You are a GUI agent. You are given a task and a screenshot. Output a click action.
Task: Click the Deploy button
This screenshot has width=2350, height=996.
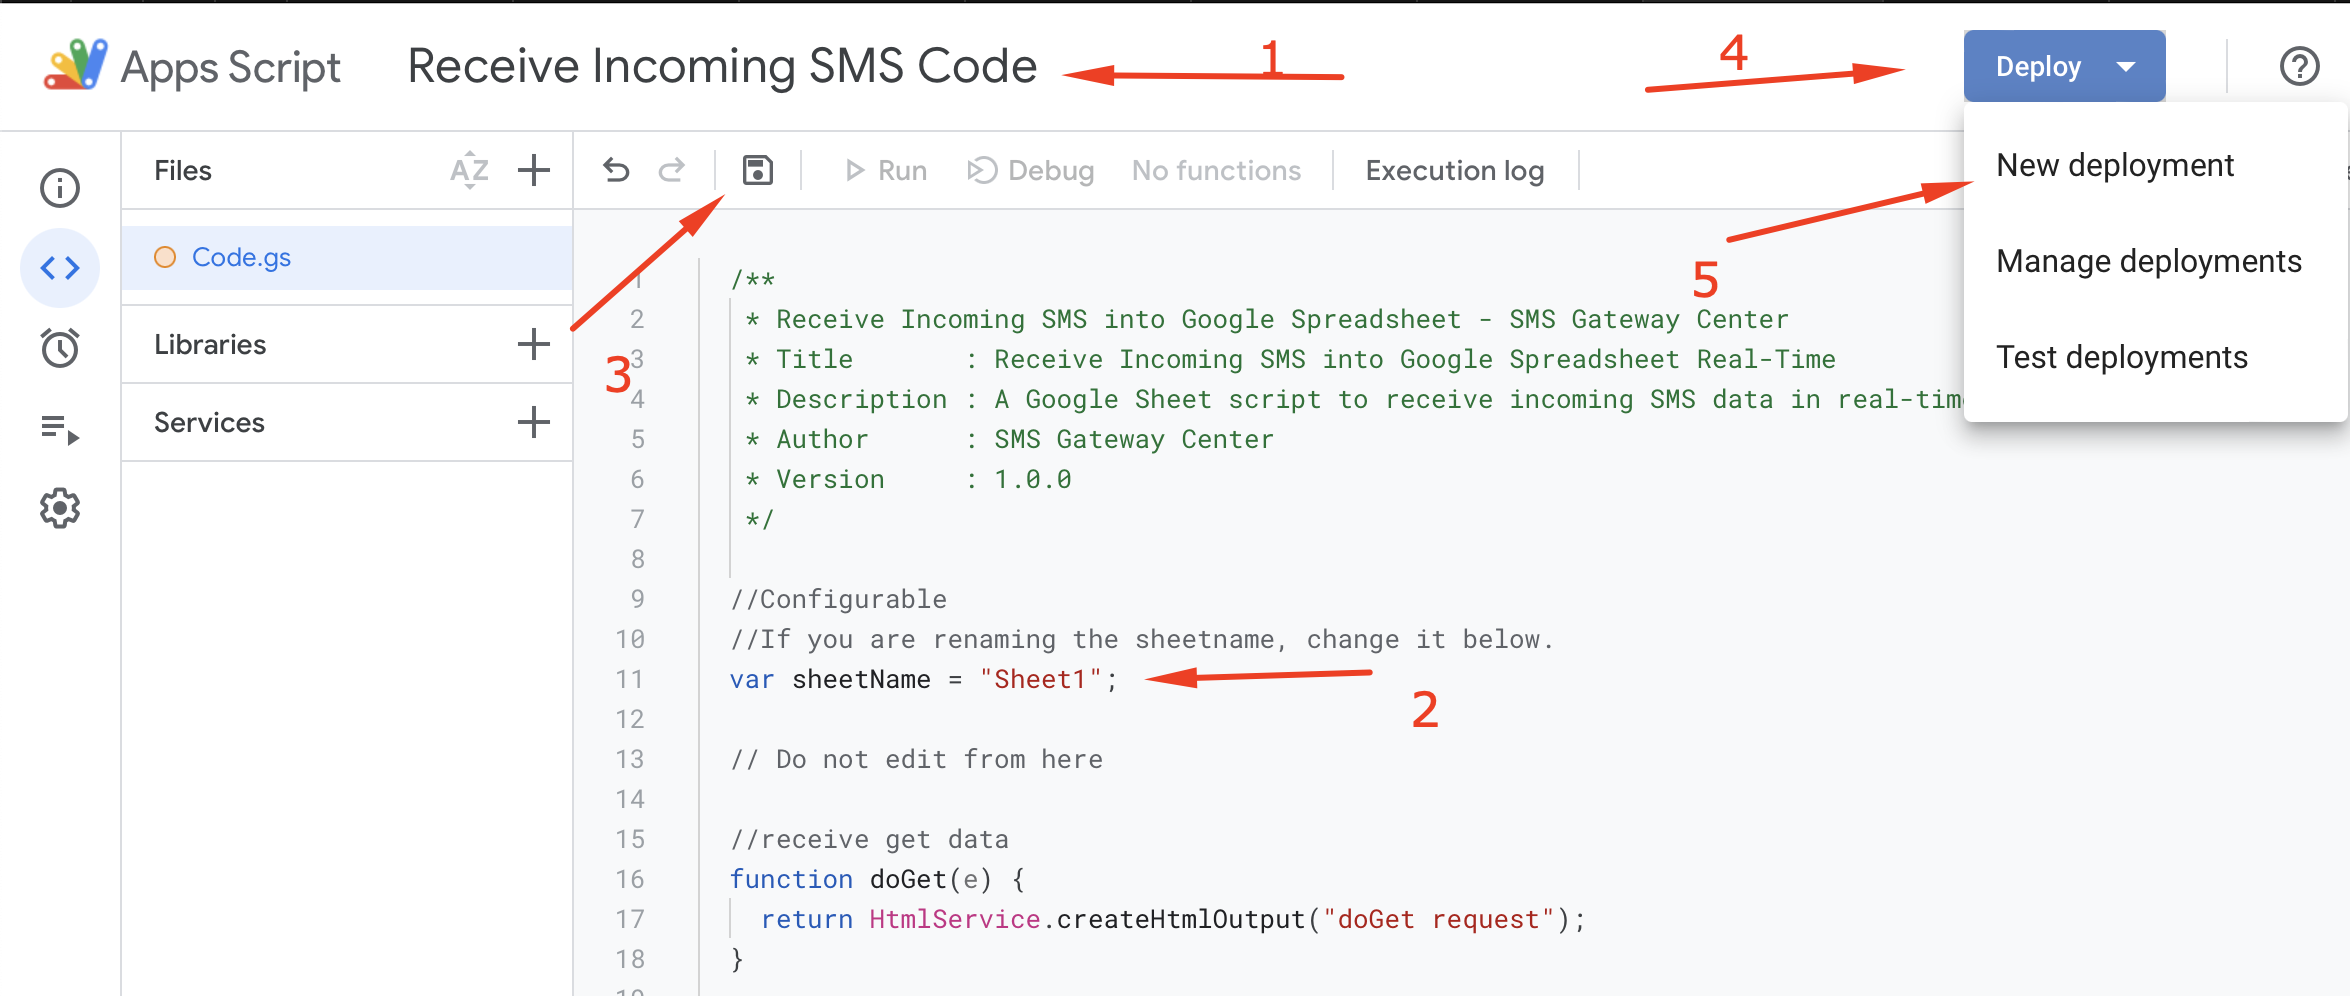click(x=2064, y=66)
